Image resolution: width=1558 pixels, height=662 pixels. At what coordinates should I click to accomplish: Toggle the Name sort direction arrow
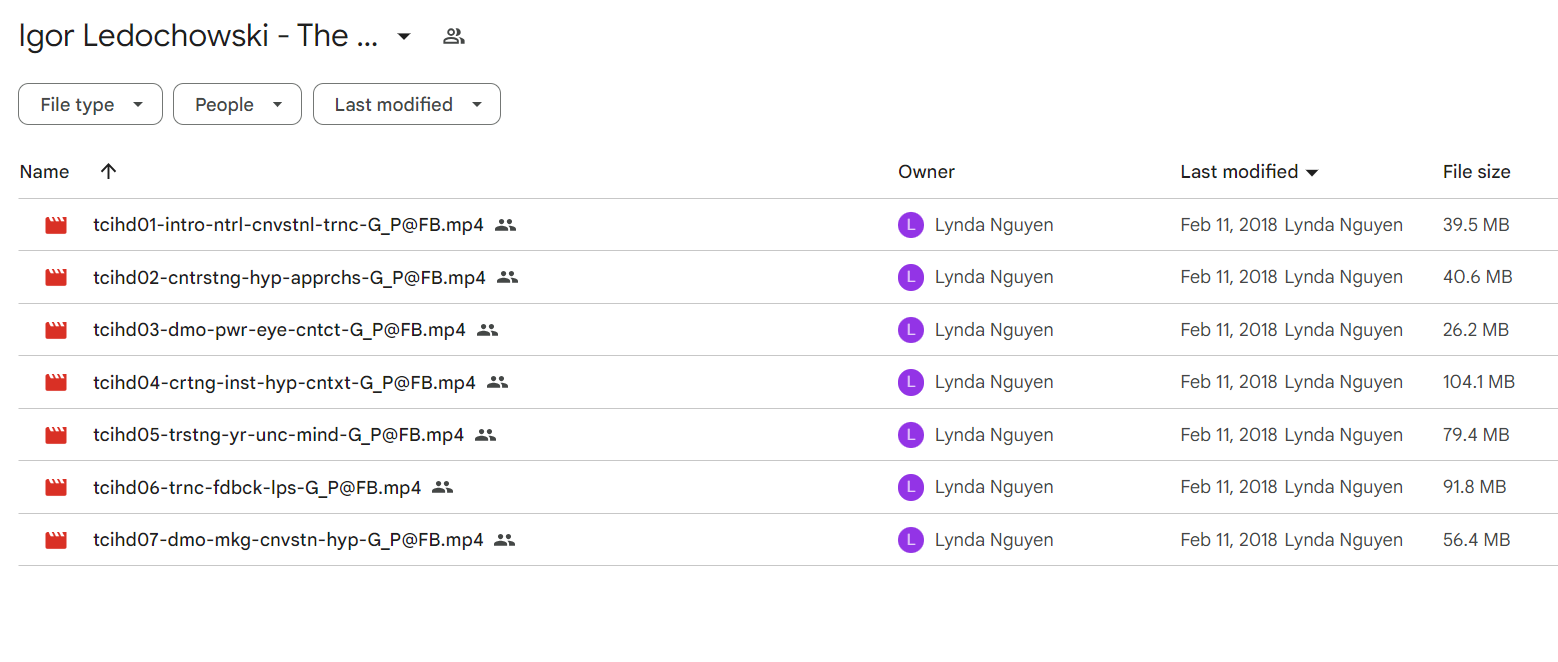pos(109,171)
